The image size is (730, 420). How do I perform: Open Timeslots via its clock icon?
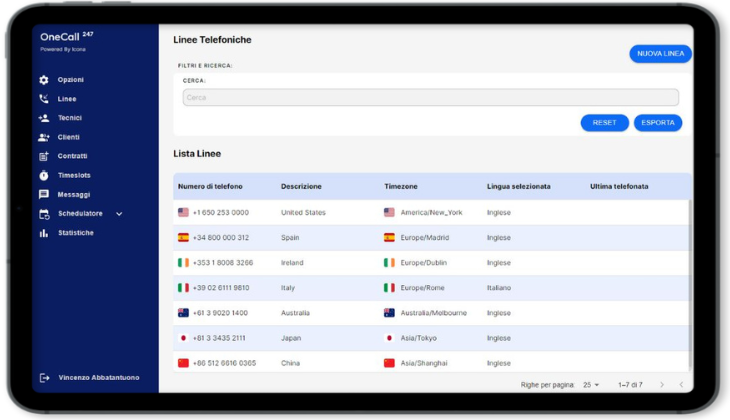(x=44, y=175)
